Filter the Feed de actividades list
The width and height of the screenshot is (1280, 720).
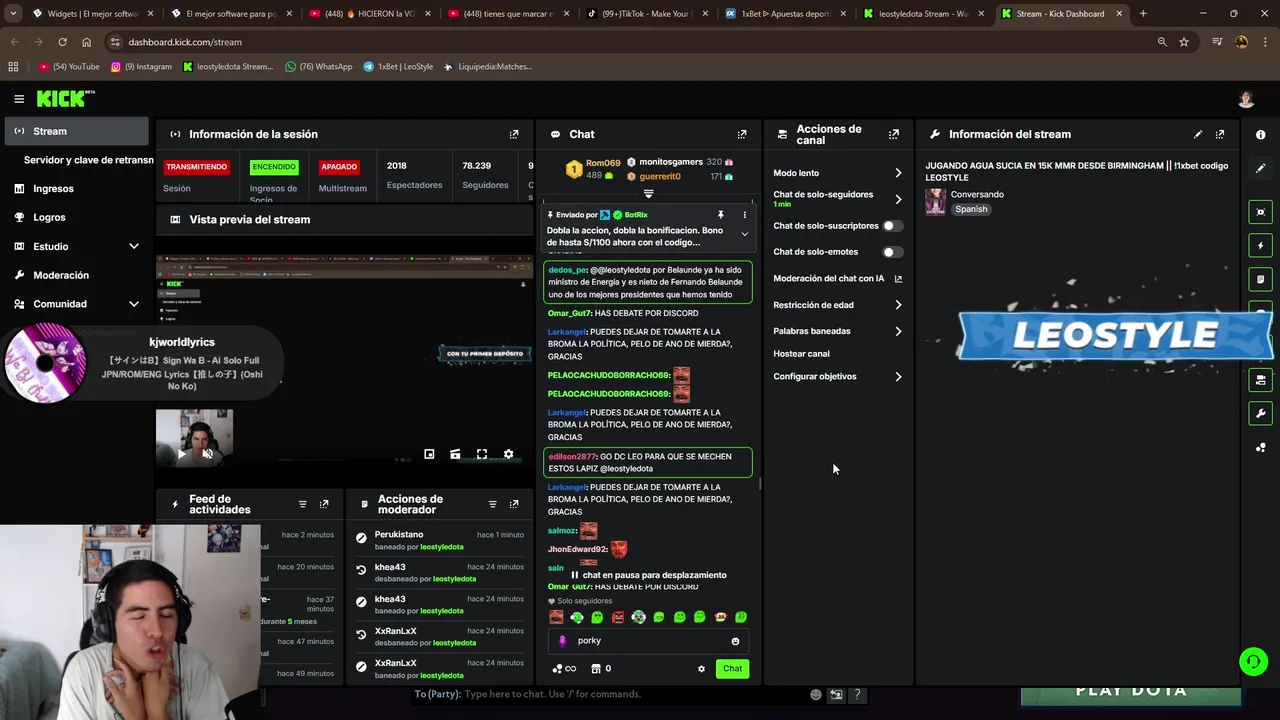(302, 504)
